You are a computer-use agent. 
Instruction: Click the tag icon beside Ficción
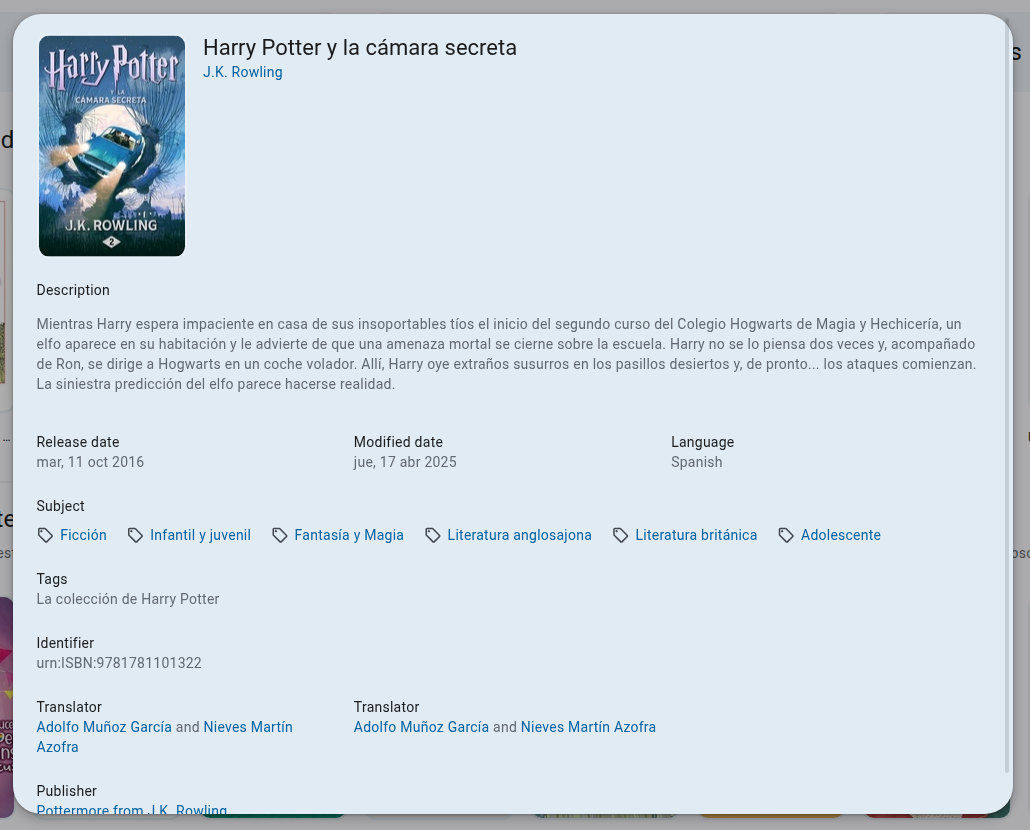click(x=45, y=536)
